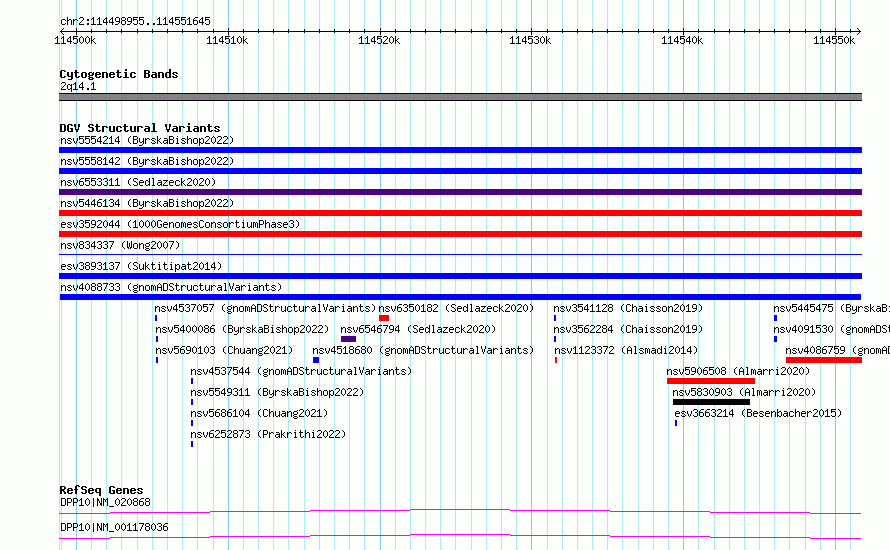This screenshot has width=890, height=550.
Task: Click nsv6546794 (Sedlazeck2020) label
Action: pos(418,329)
